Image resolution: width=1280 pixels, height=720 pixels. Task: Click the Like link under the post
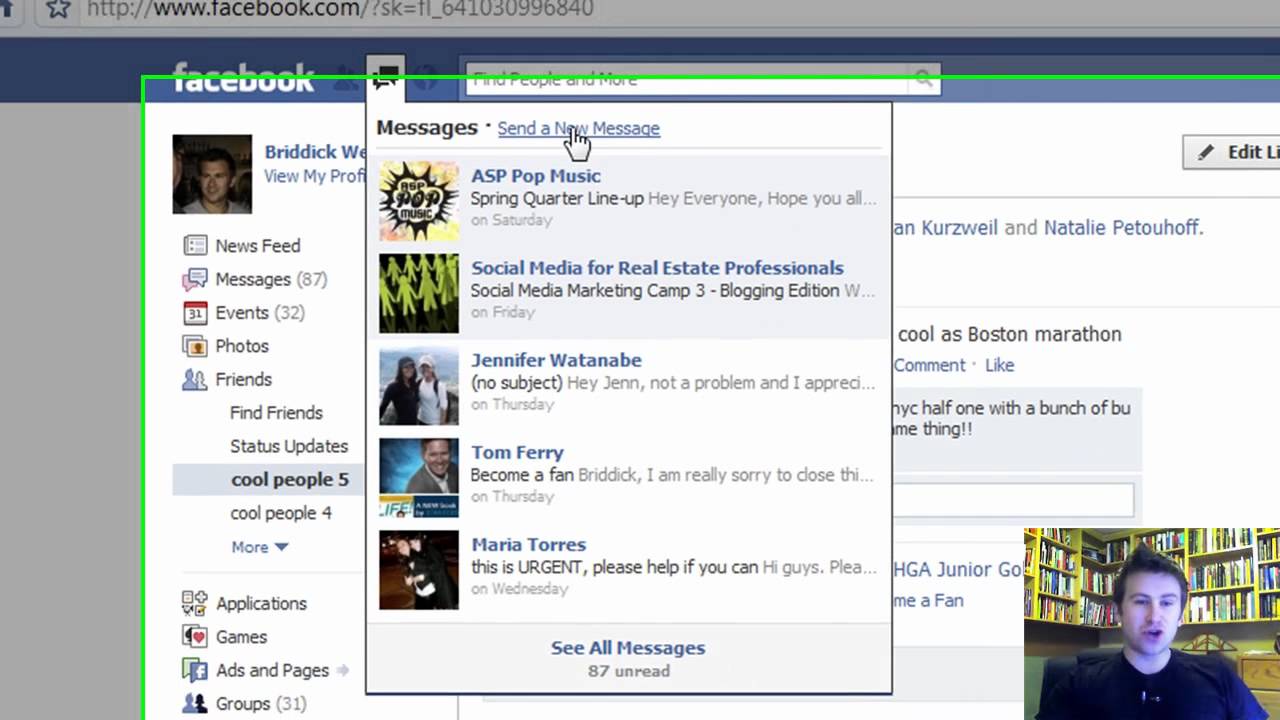pyautogui.click(x=999, y=365)
